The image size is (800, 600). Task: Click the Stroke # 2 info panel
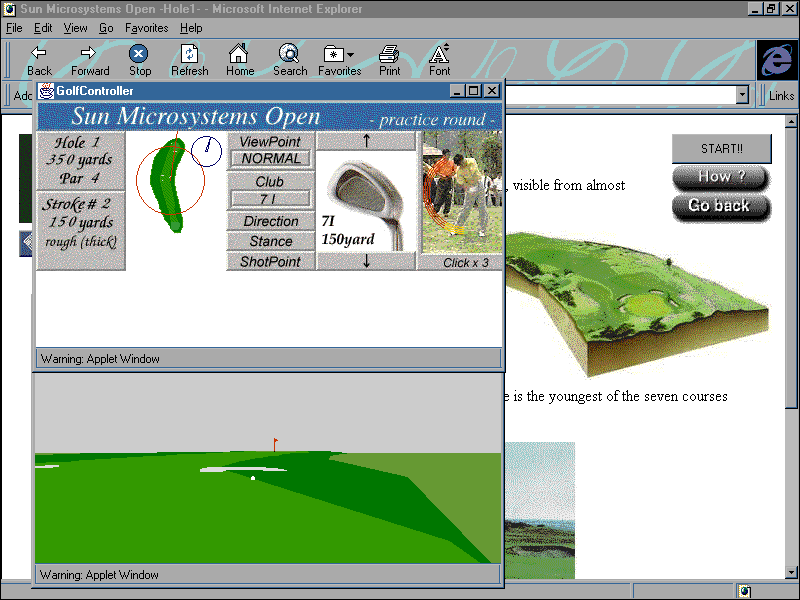tap(81, 230)
